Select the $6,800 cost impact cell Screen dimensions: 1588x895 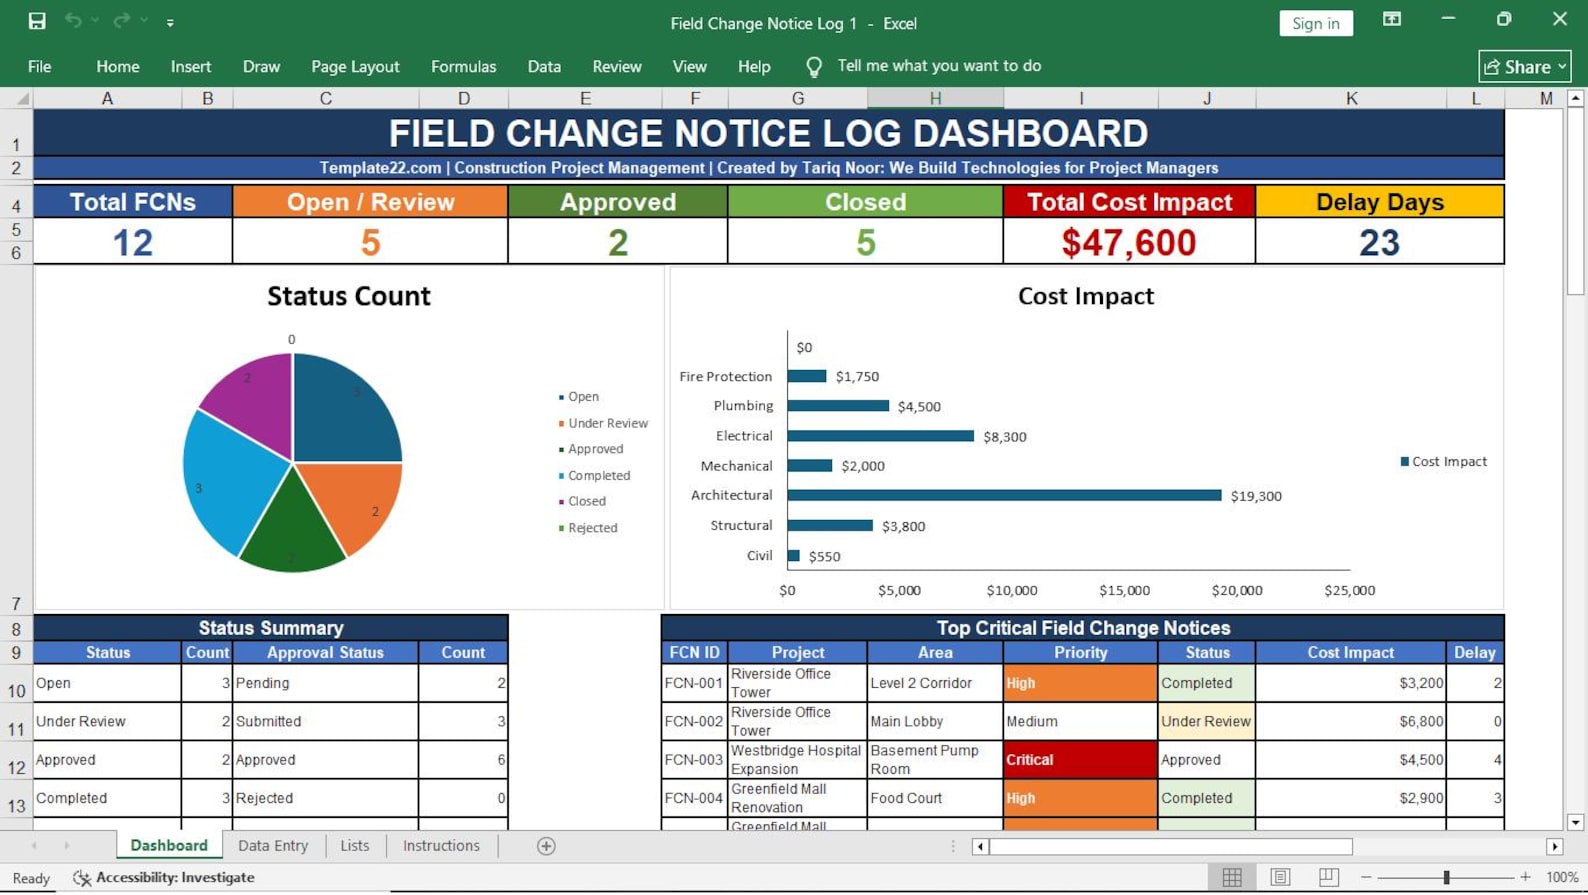point(1351,722)
